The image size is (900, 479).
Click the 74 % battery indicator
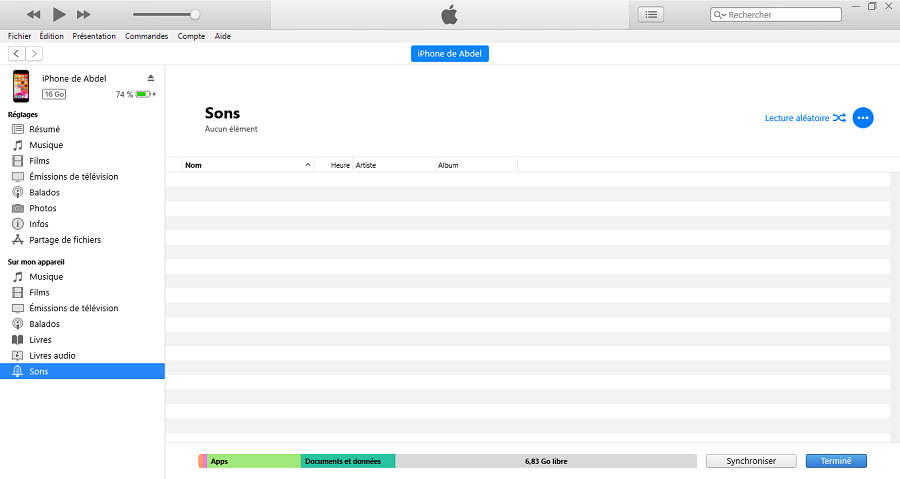[135, 94]
